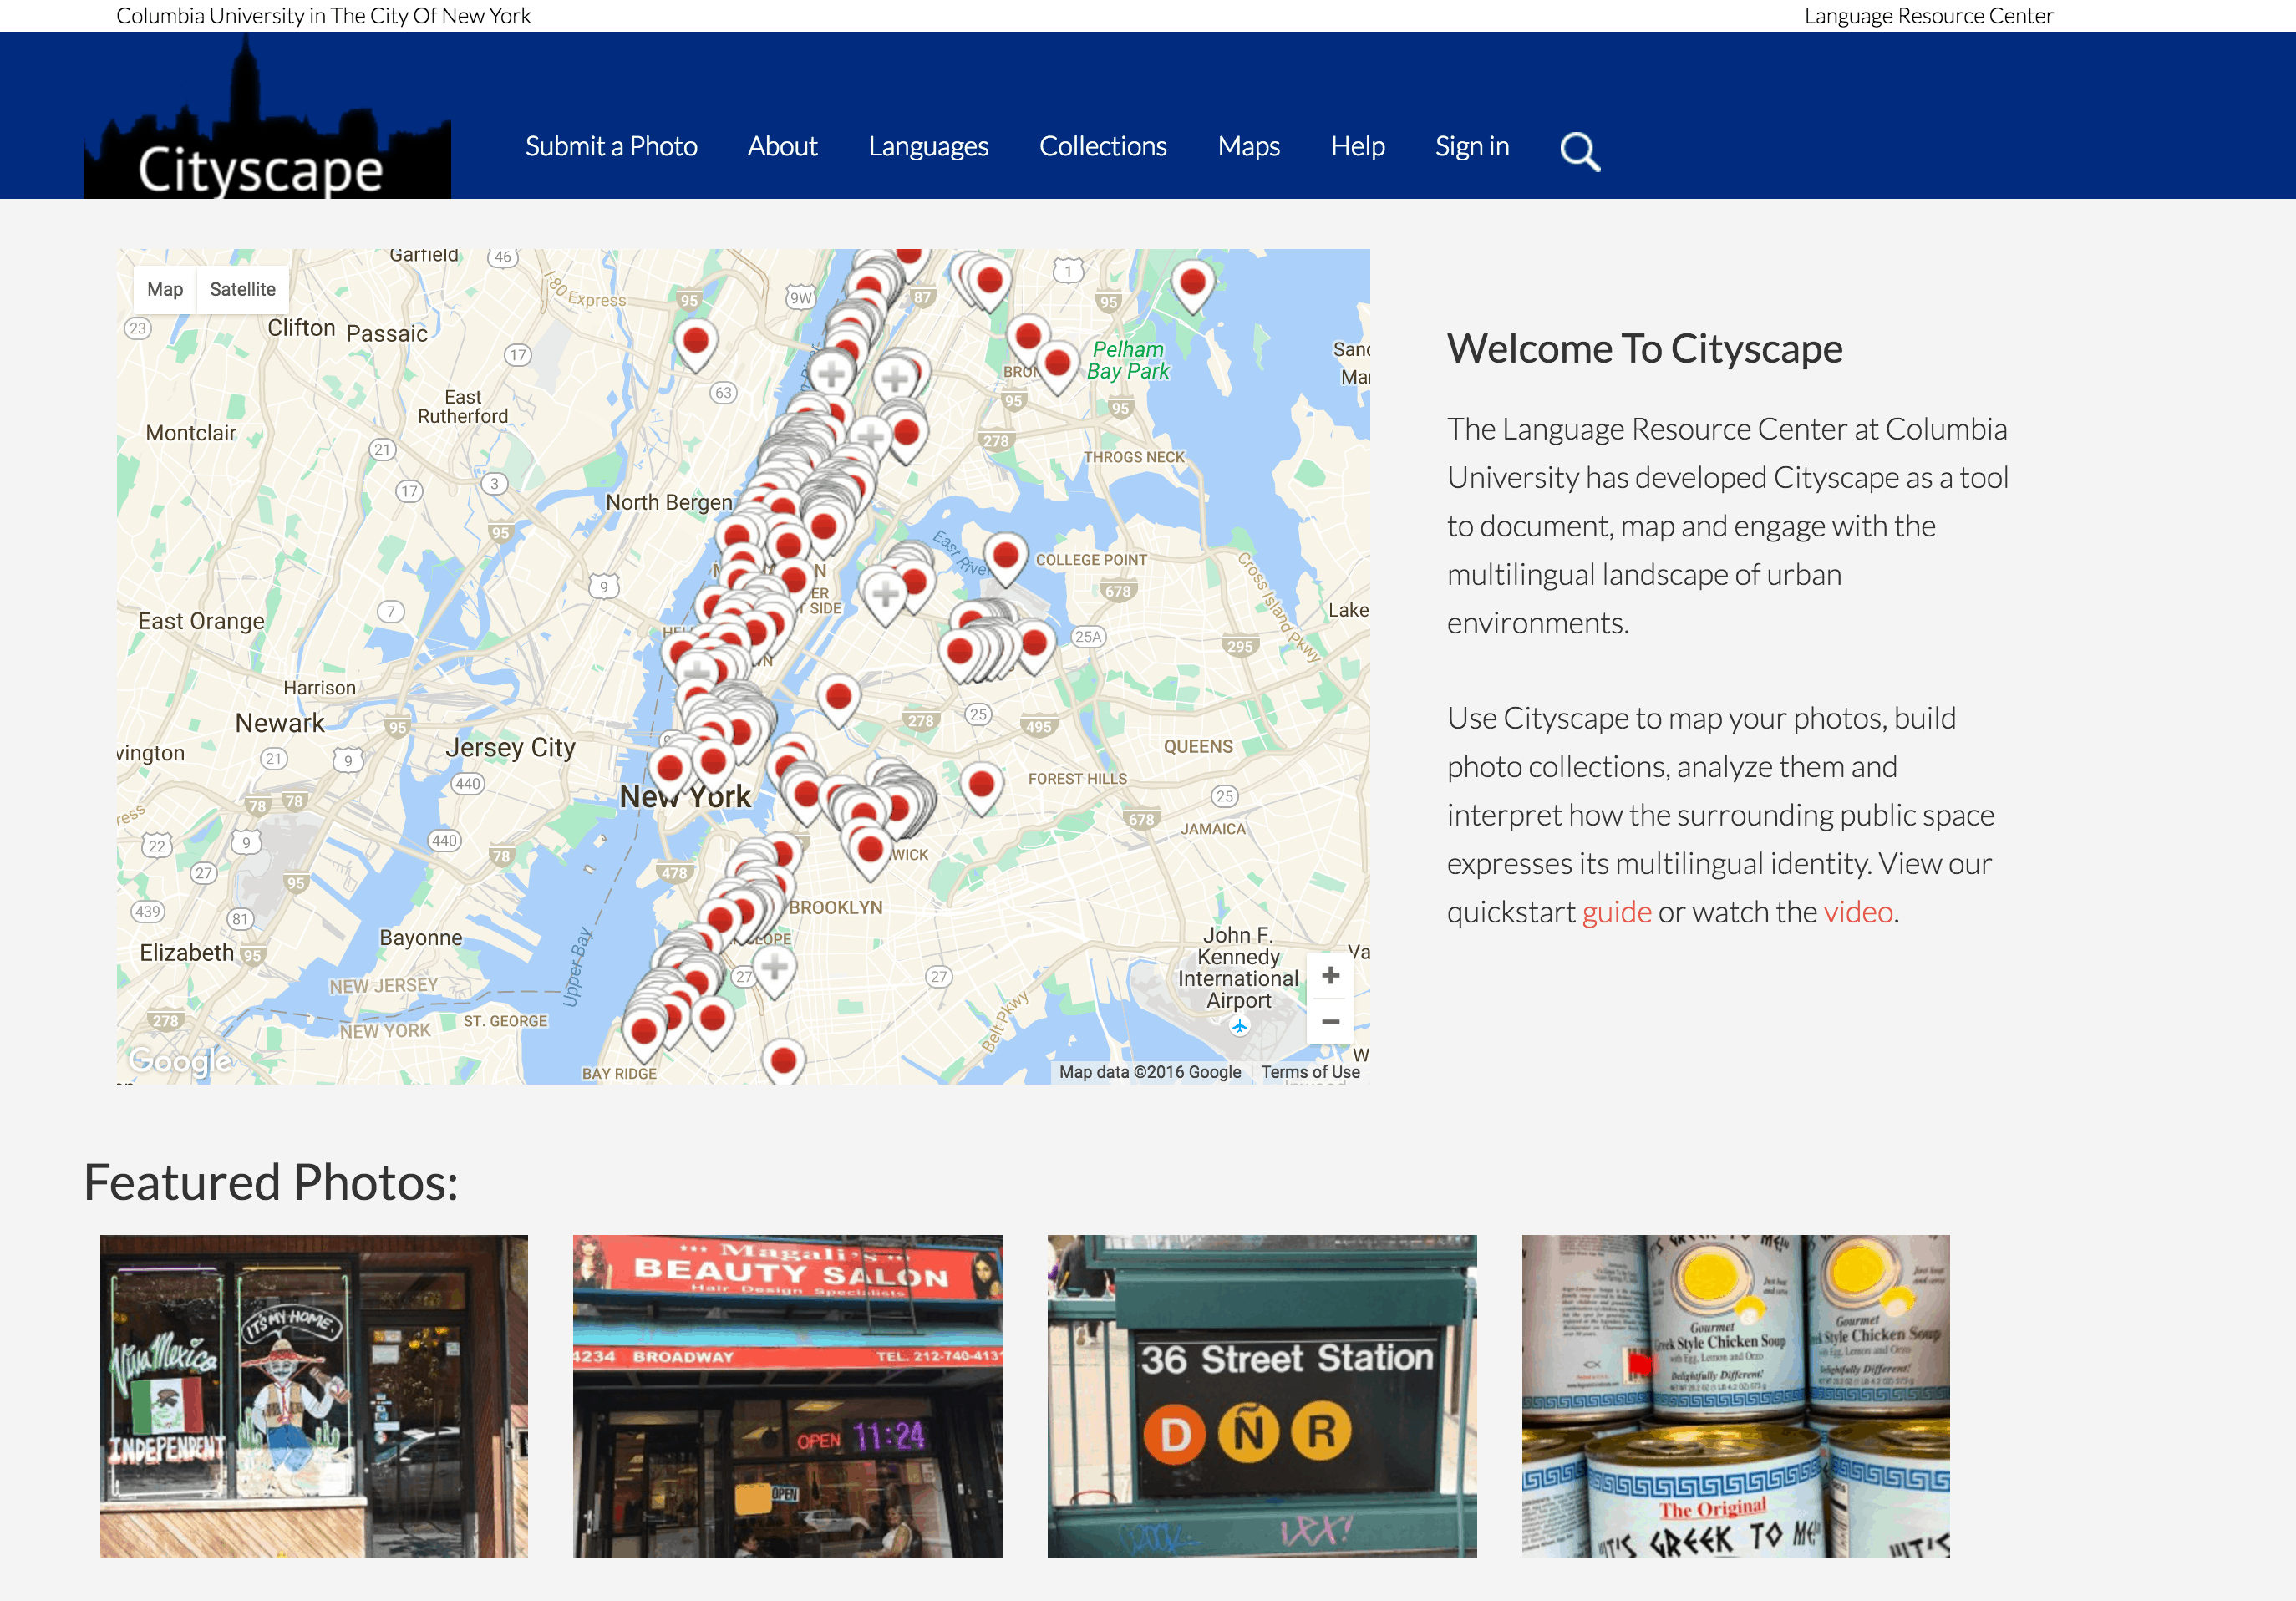Open the Help menu item
2296x1601 pixels.
pos(1357,146)
